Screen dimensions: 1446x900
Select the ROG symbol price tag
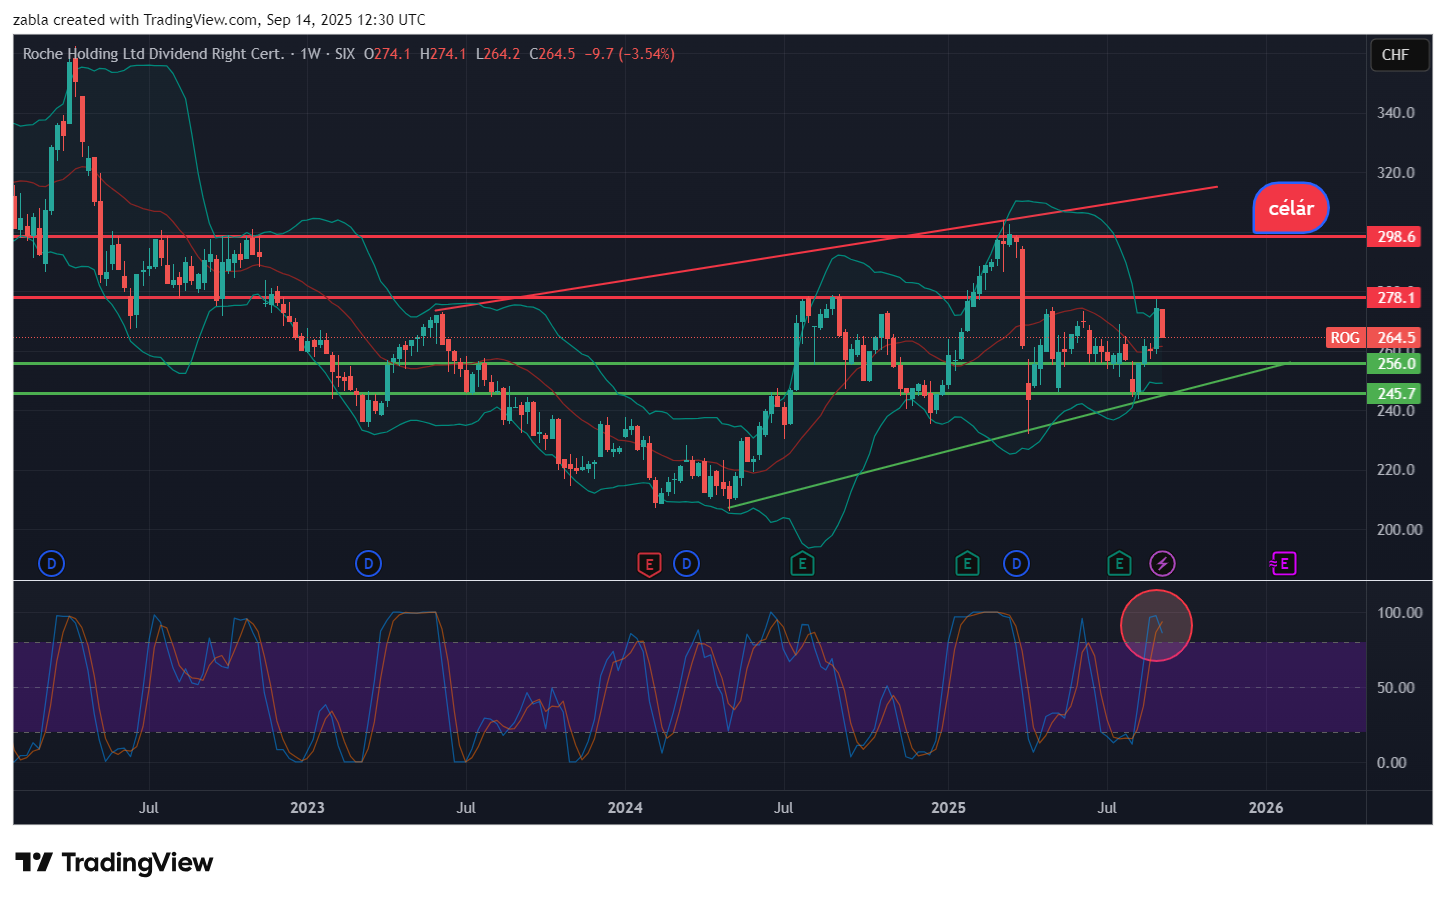tap(1345, 338)
